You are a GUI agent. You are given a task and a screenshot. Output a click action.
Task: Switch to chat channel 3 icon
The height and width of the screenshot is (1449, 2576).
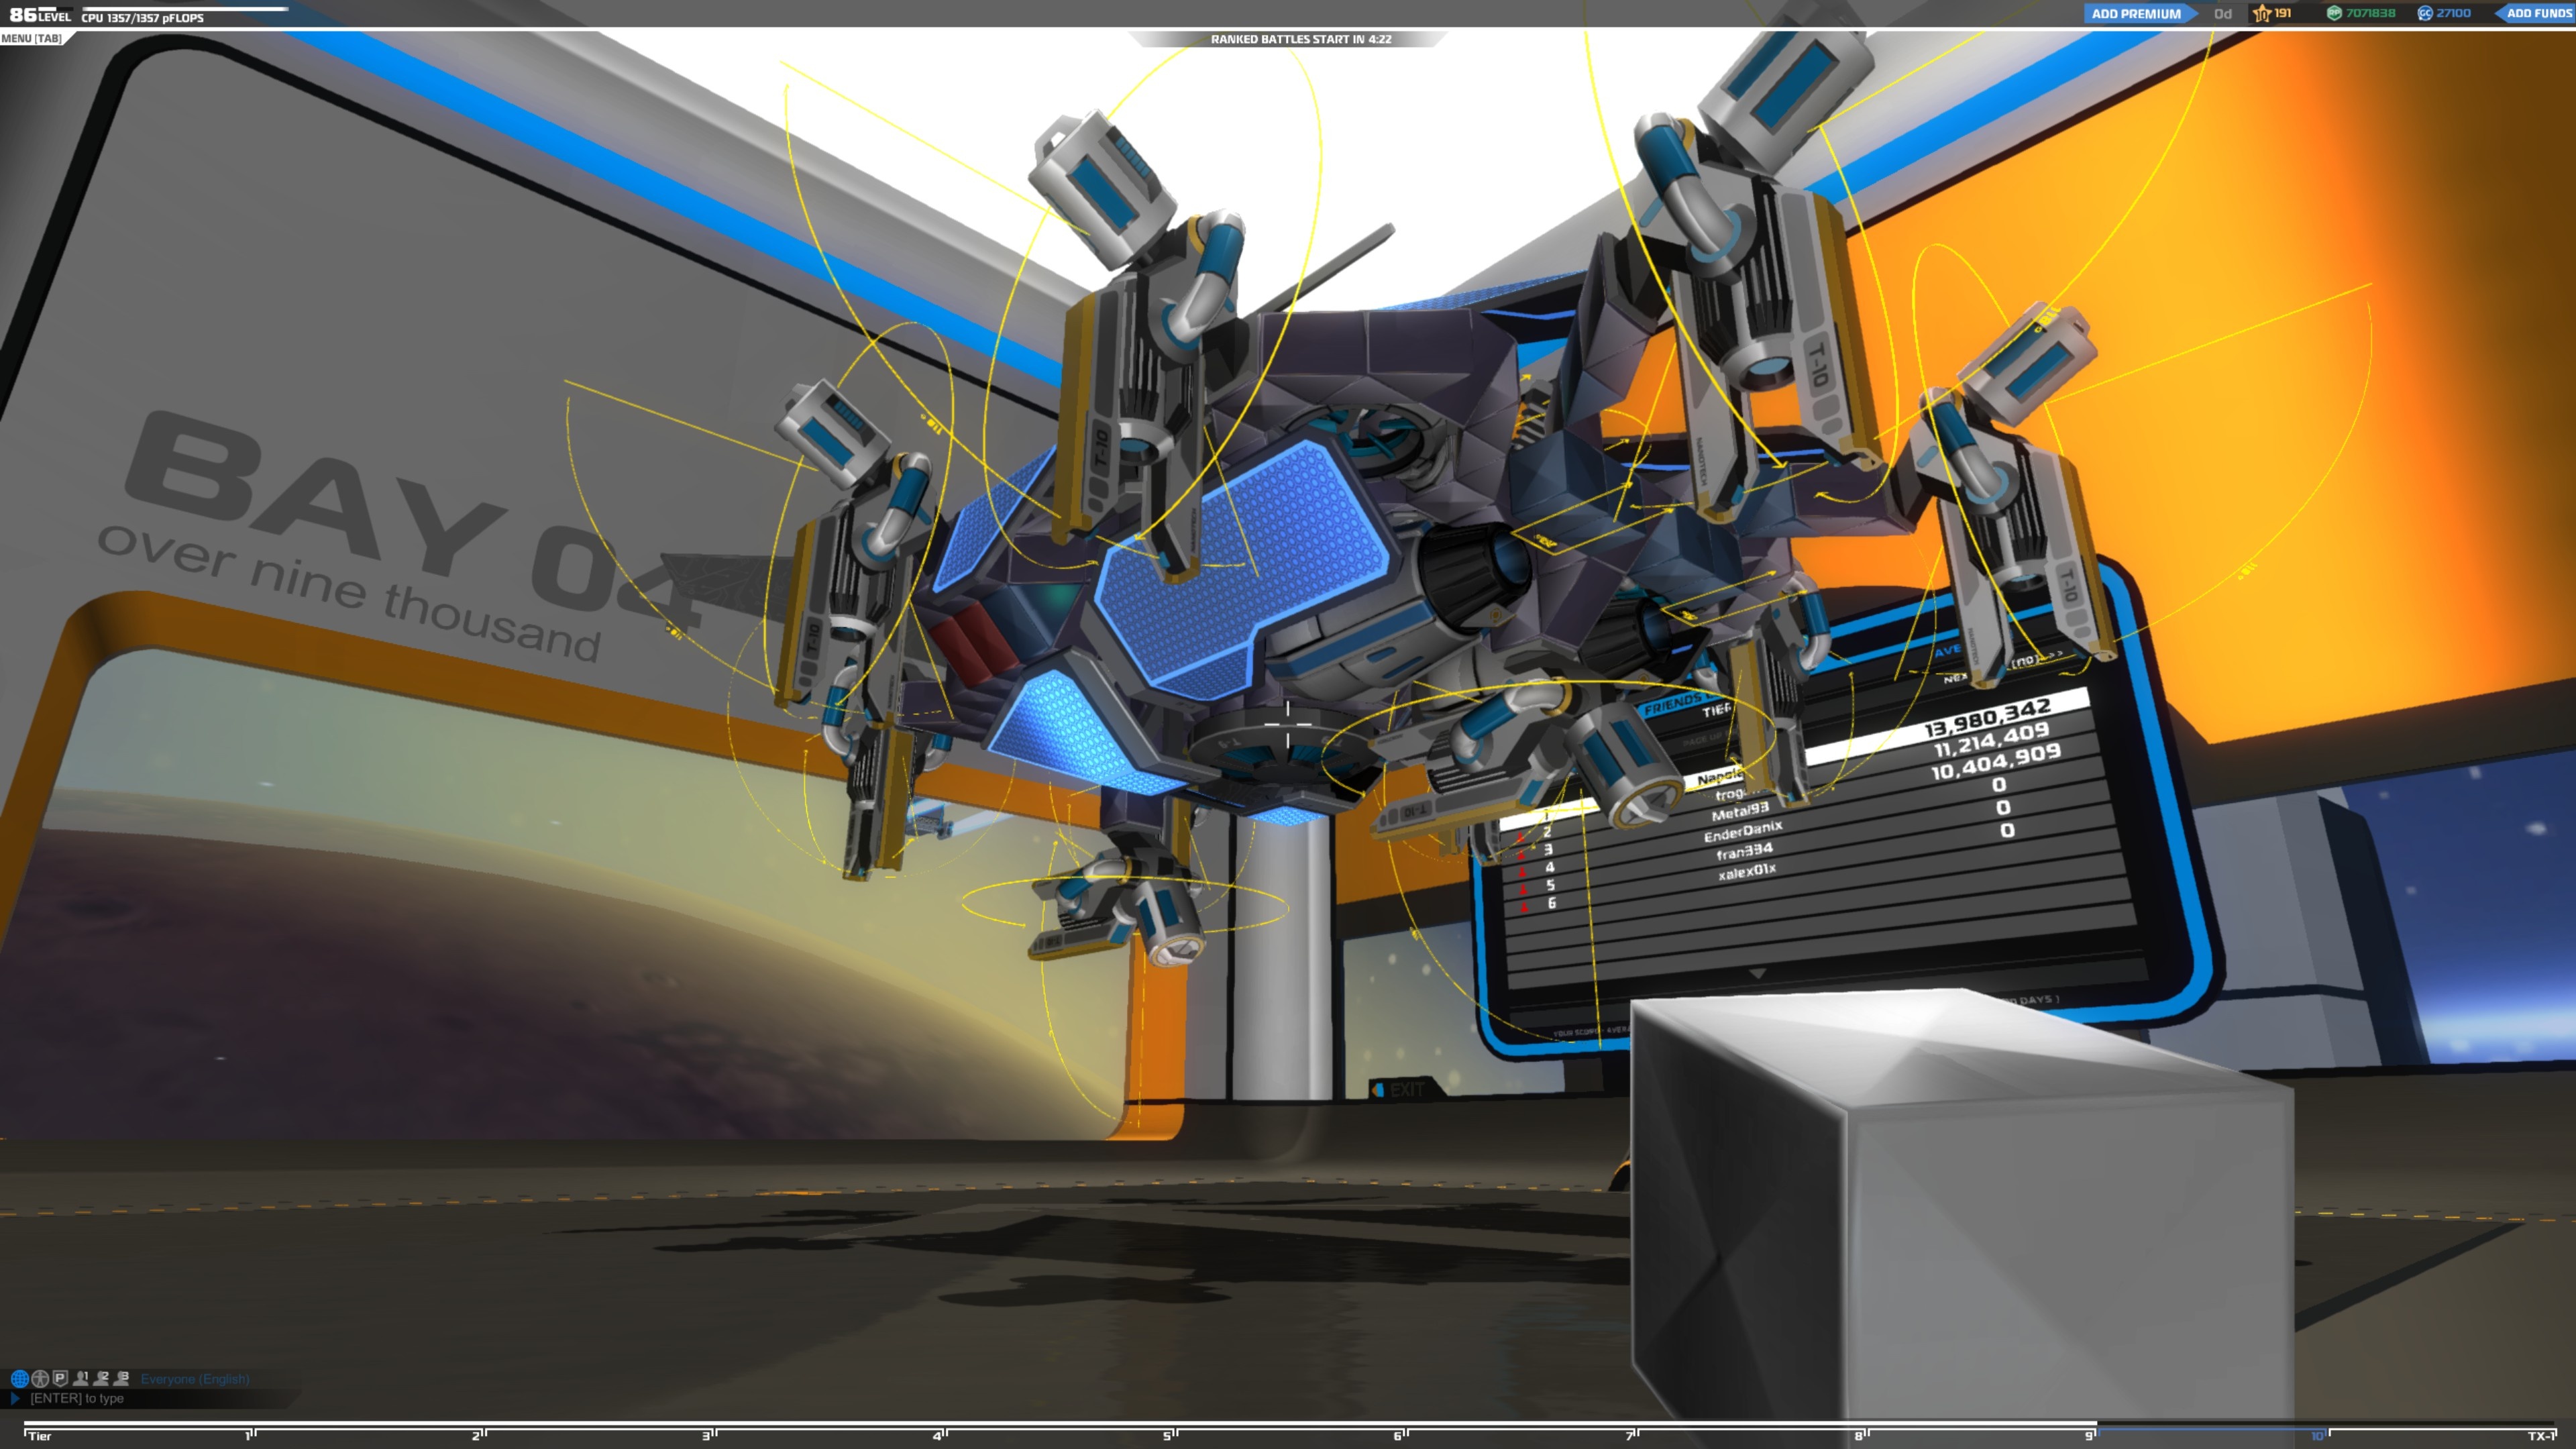tap(122, 1378)
